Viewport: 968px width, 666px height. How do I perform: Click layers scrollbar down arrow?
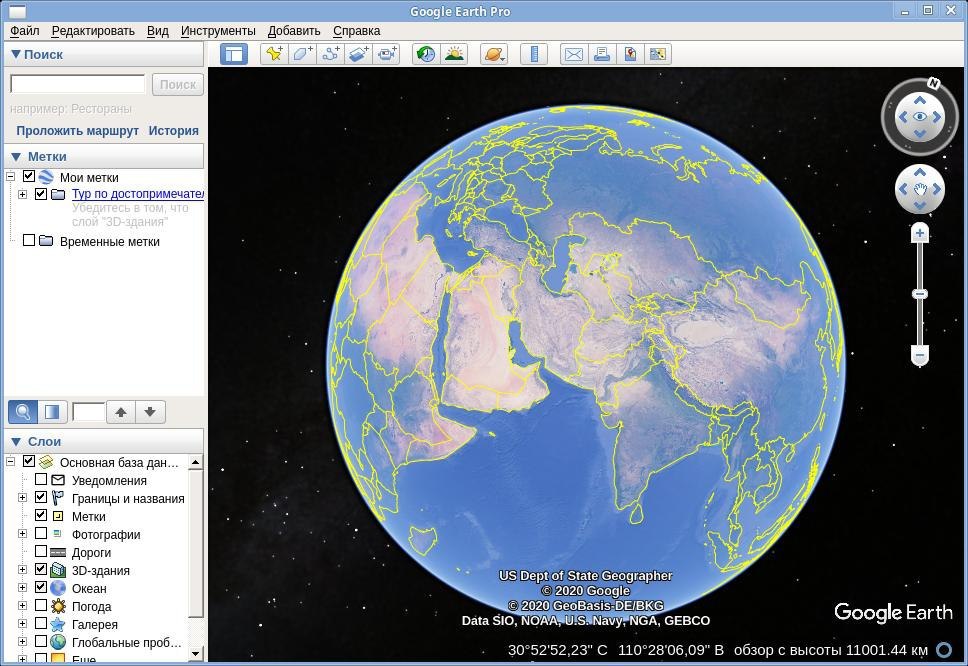[x=195, y=653]
